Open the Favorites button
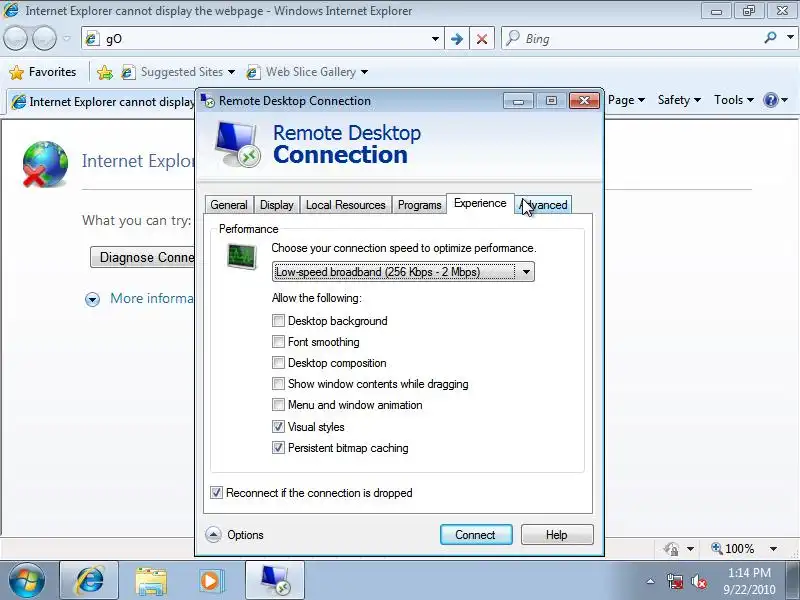The width and height of the screenshot is (800, 600). click(43, 72)
